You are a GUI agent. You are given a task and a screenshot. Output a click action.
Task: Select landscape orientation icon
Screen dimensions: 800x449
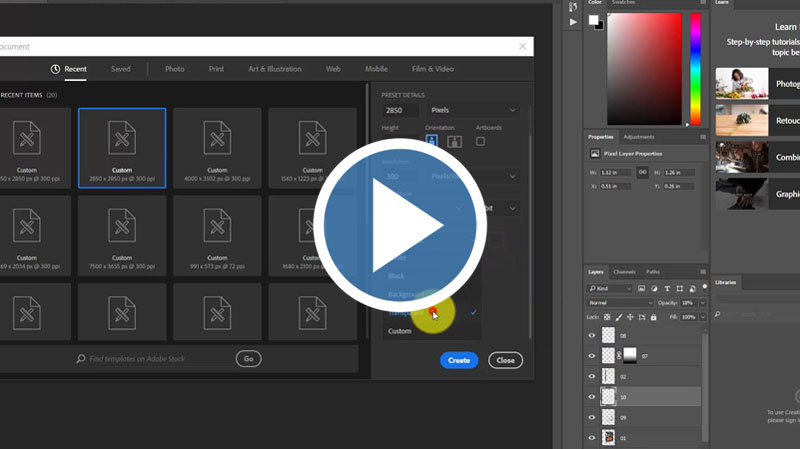pos(454,142)
